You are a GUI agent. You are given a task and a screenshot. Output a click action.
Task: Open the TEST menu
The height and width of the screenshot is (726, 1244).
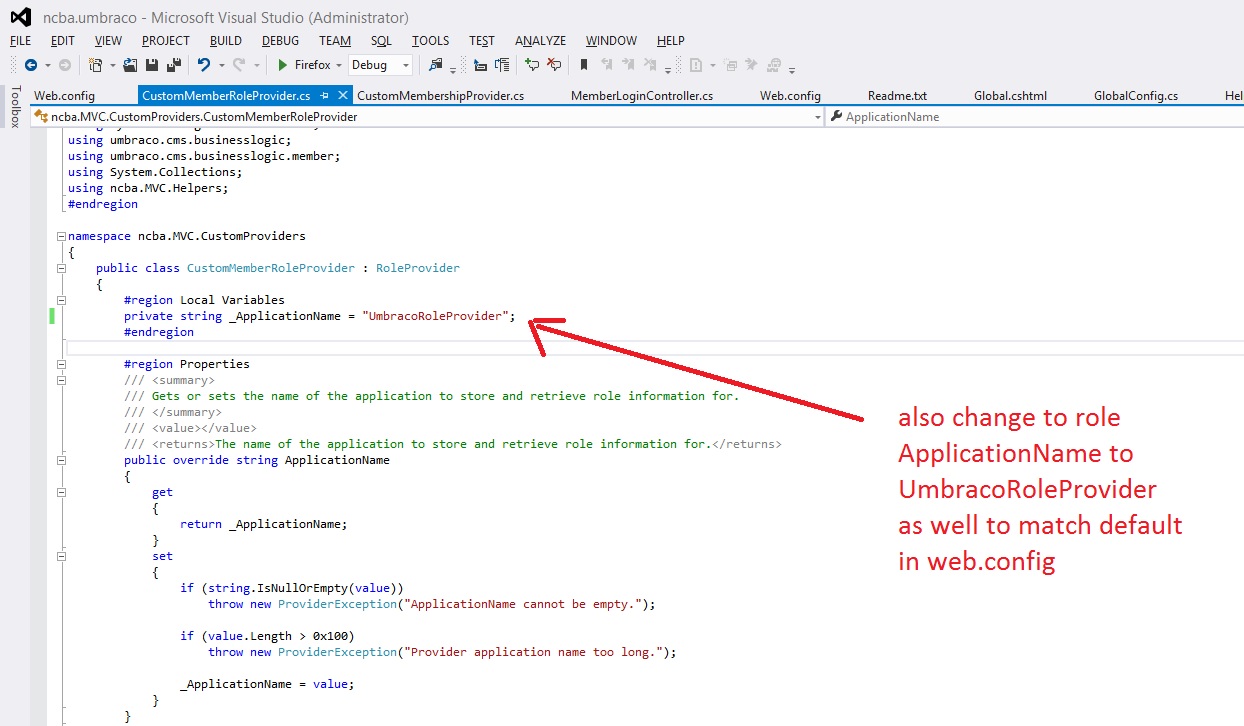tap(482, 41)
